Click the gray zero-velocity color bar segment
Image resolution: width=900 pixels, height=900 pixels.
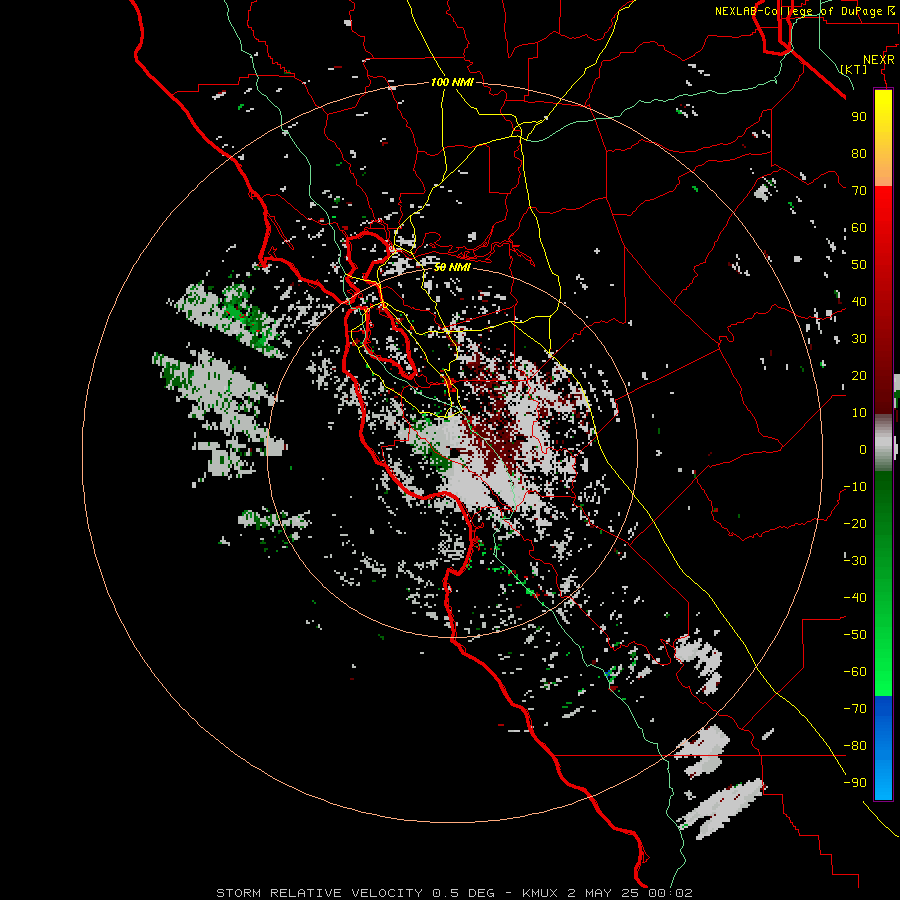point(883,443)
